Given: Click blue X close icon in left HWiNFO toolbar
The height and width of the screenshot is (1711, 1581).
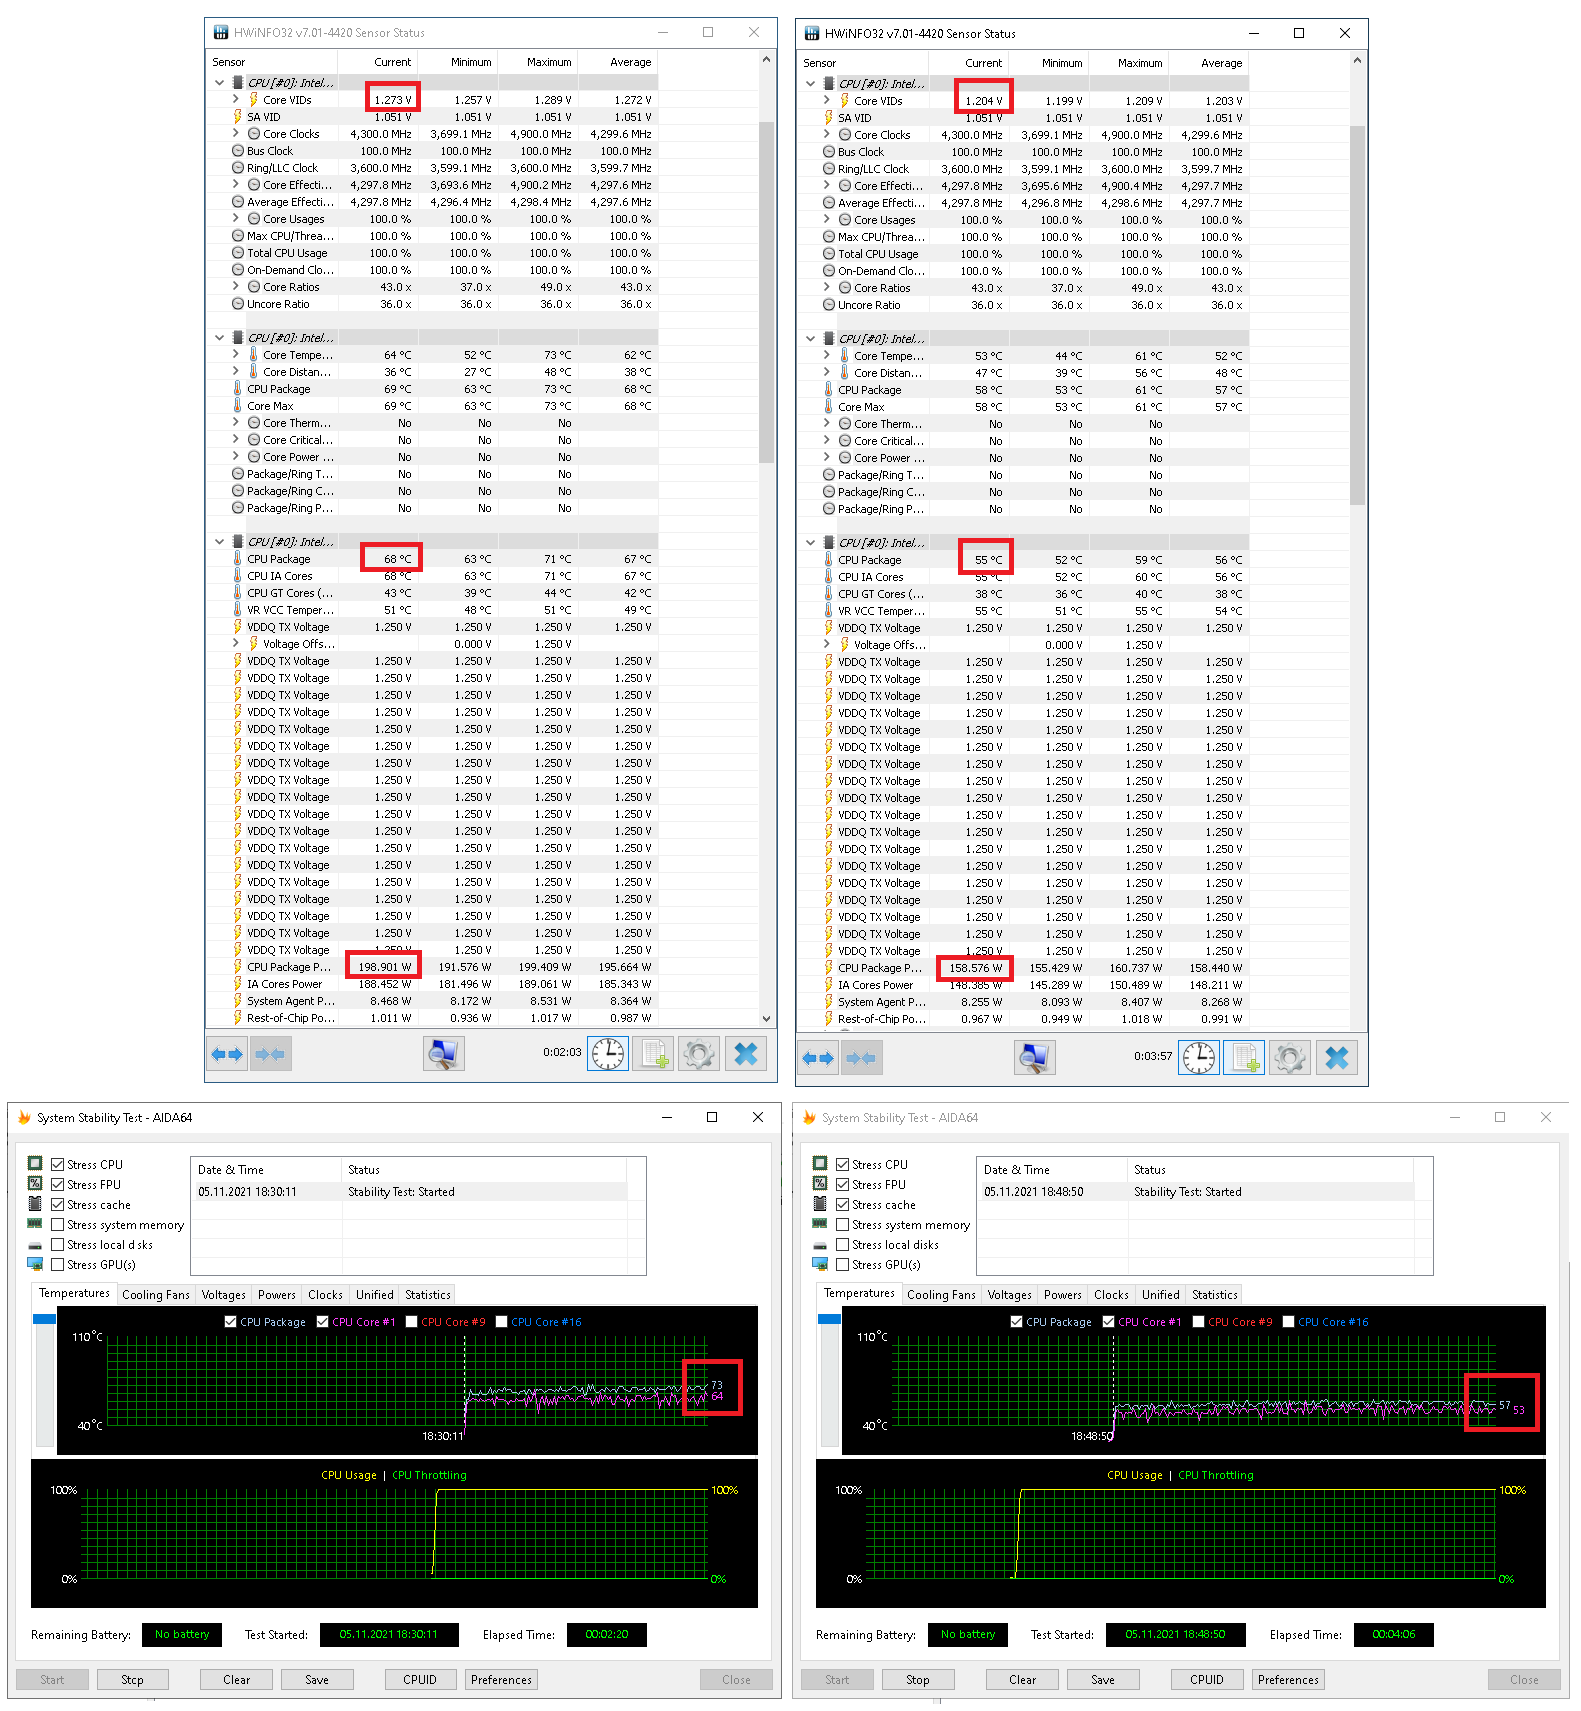Looking at the screenshot, I should pyautogui.click(x=746, y=1053).
